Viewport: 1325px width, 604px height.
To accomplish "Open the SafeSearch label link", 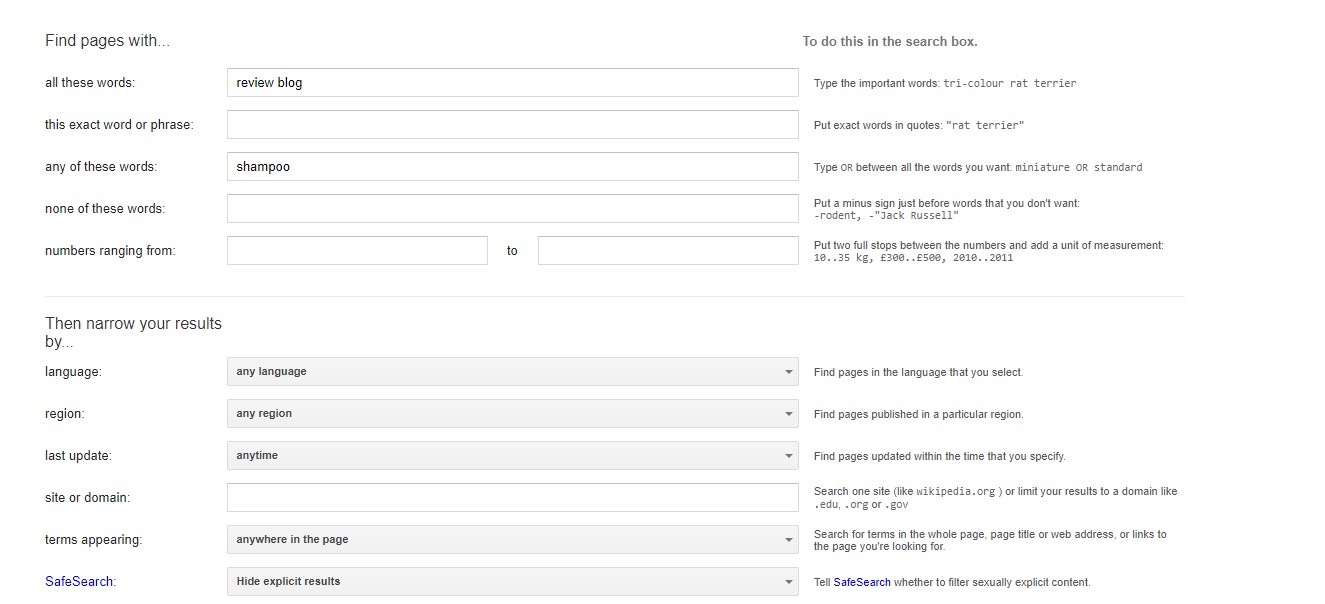I will tap(79, 581).
